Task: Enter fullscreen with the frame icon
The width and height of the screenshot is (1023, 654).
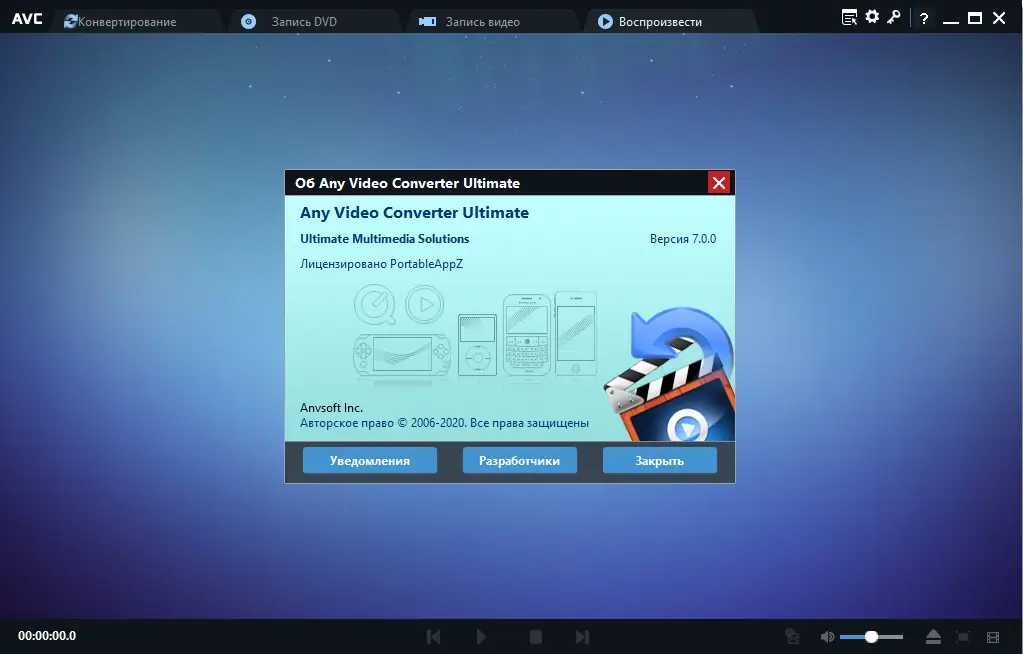Action: (963, 636)
